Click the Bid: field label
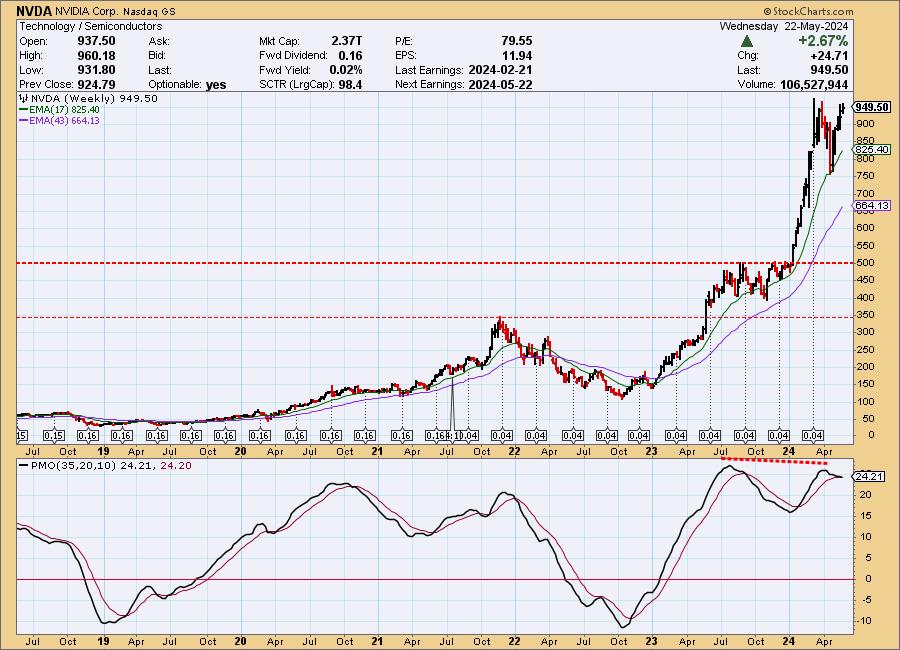 tap(157, 55)
